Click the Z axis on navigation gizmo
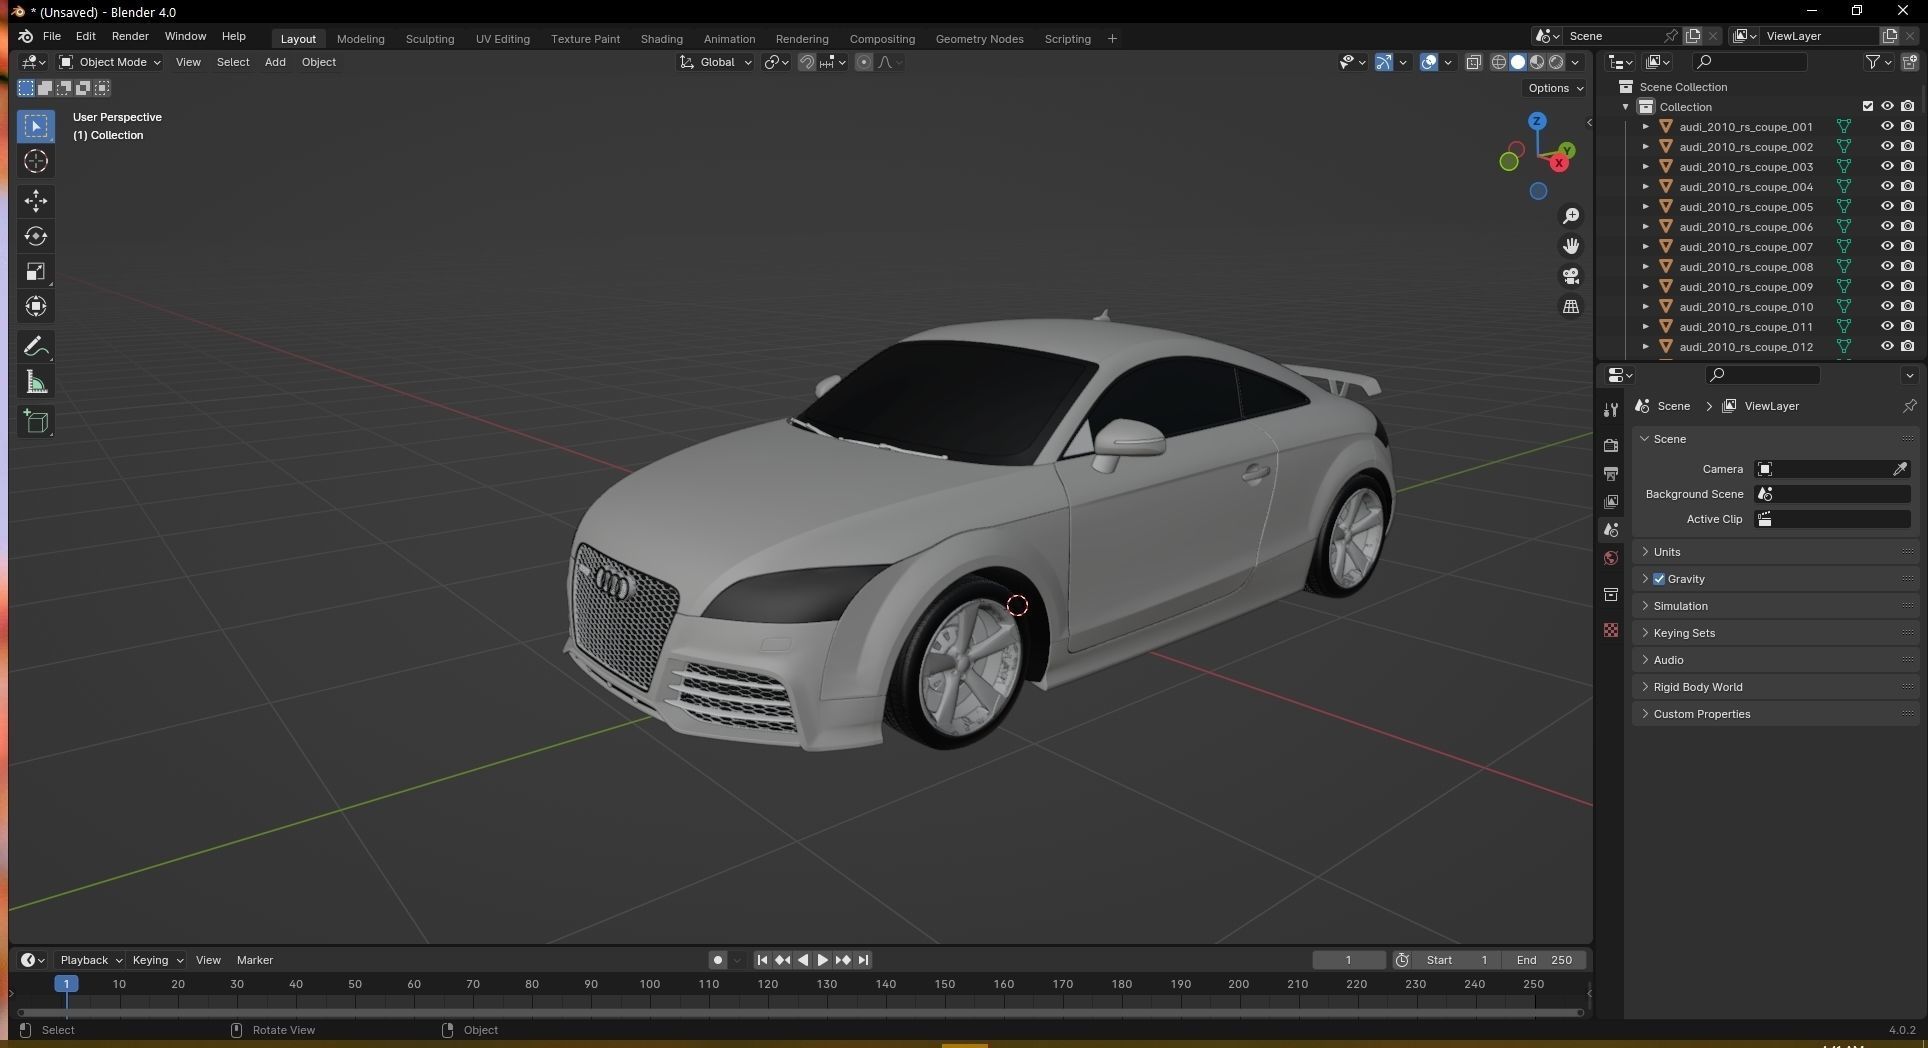The height and width of the screenshot is (1048, 1928). pyautogui.click(x=1537, y=121)
